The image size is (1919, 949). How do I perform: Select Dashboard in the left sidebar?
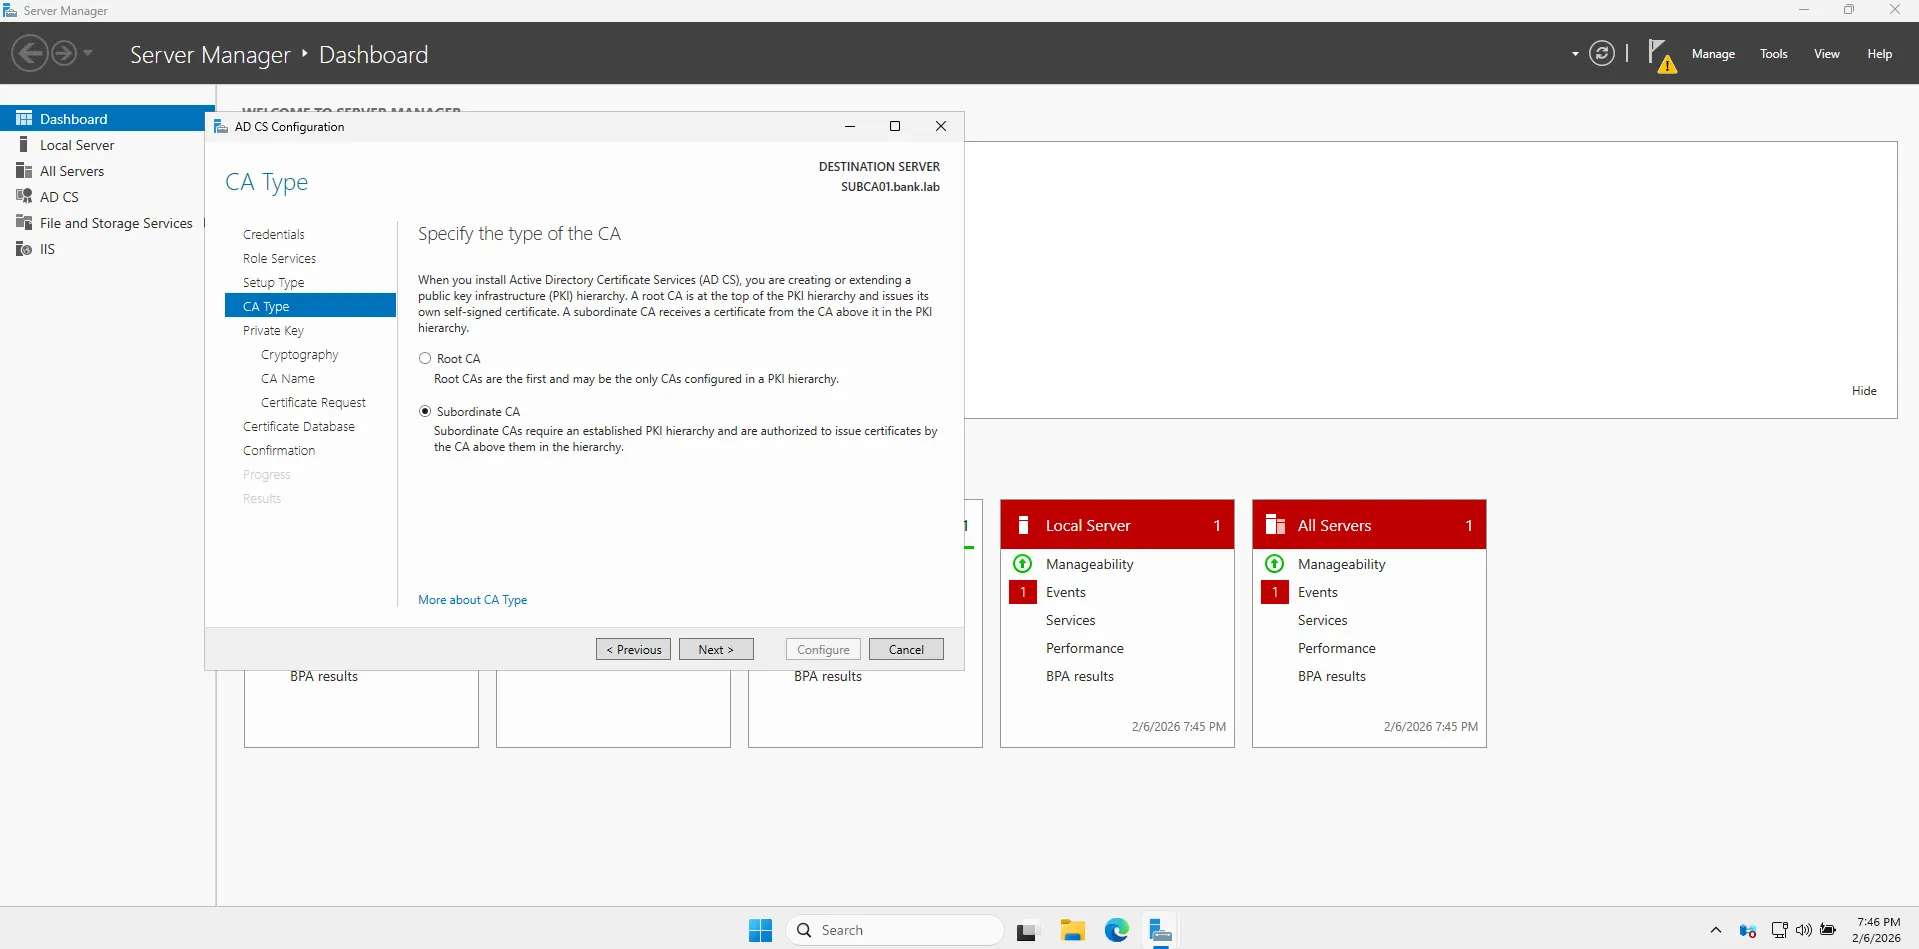(x=107, y=118)
